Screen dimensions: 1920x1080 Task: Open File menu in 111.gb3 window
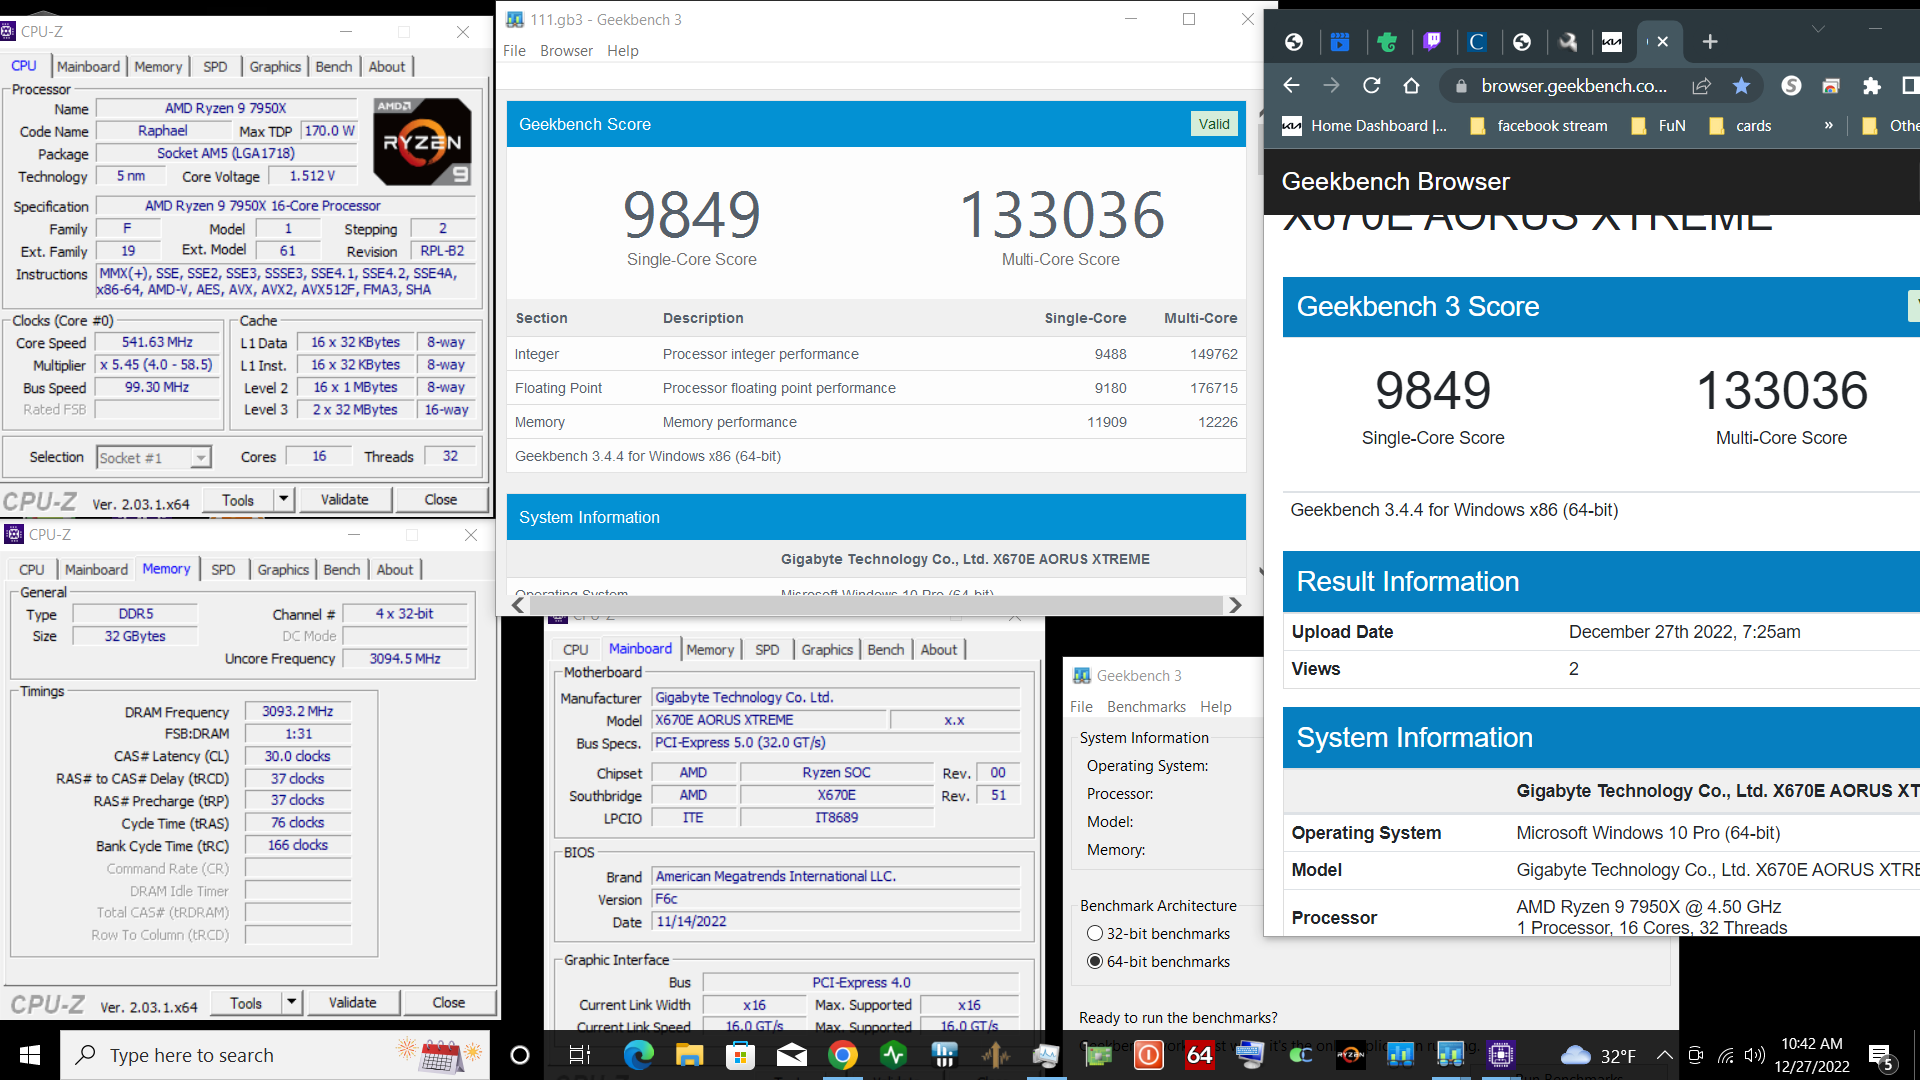pyautogui.click(x=514, y=51)
